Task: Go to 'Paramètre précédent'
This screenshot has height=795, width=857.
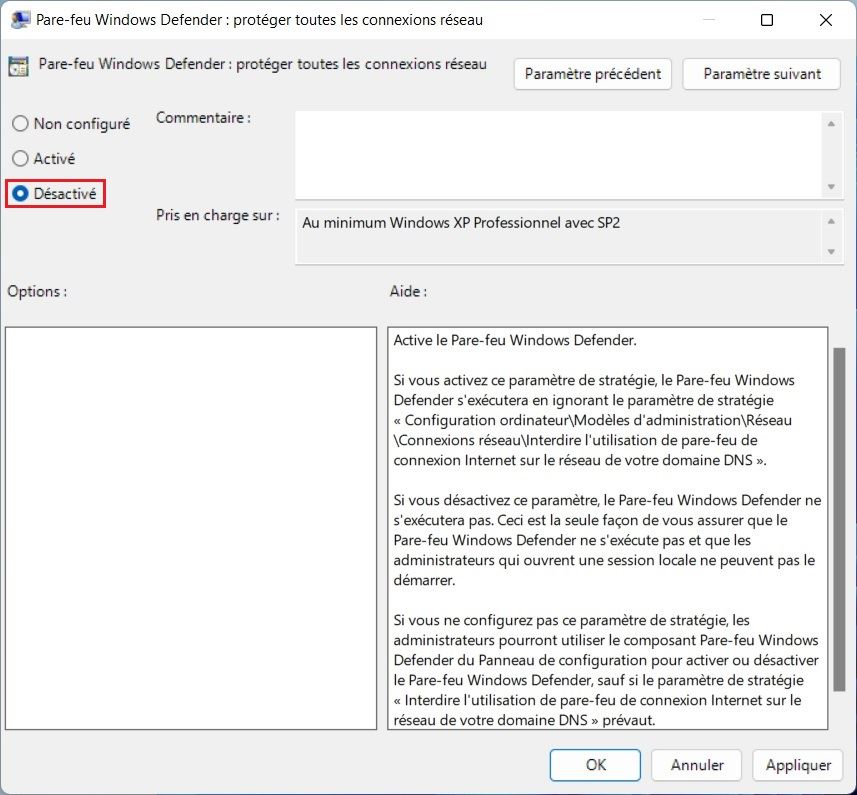Action: click(x=592, y=74)
